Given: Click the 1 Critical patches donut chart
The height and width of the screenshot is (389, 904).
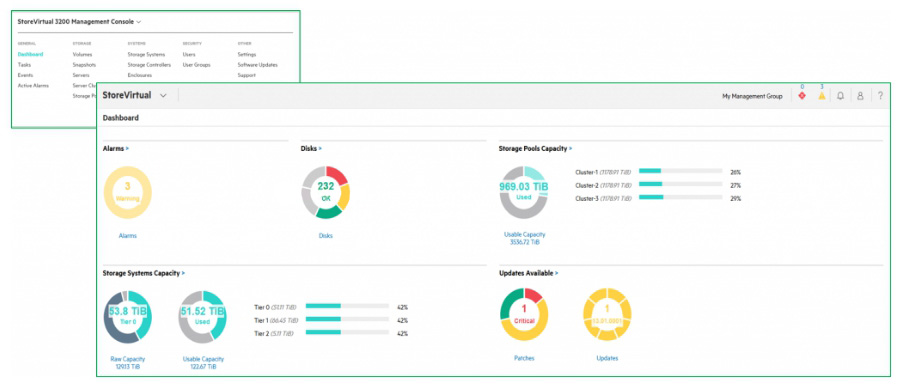Looking at the screenshot, I should 524,315.
